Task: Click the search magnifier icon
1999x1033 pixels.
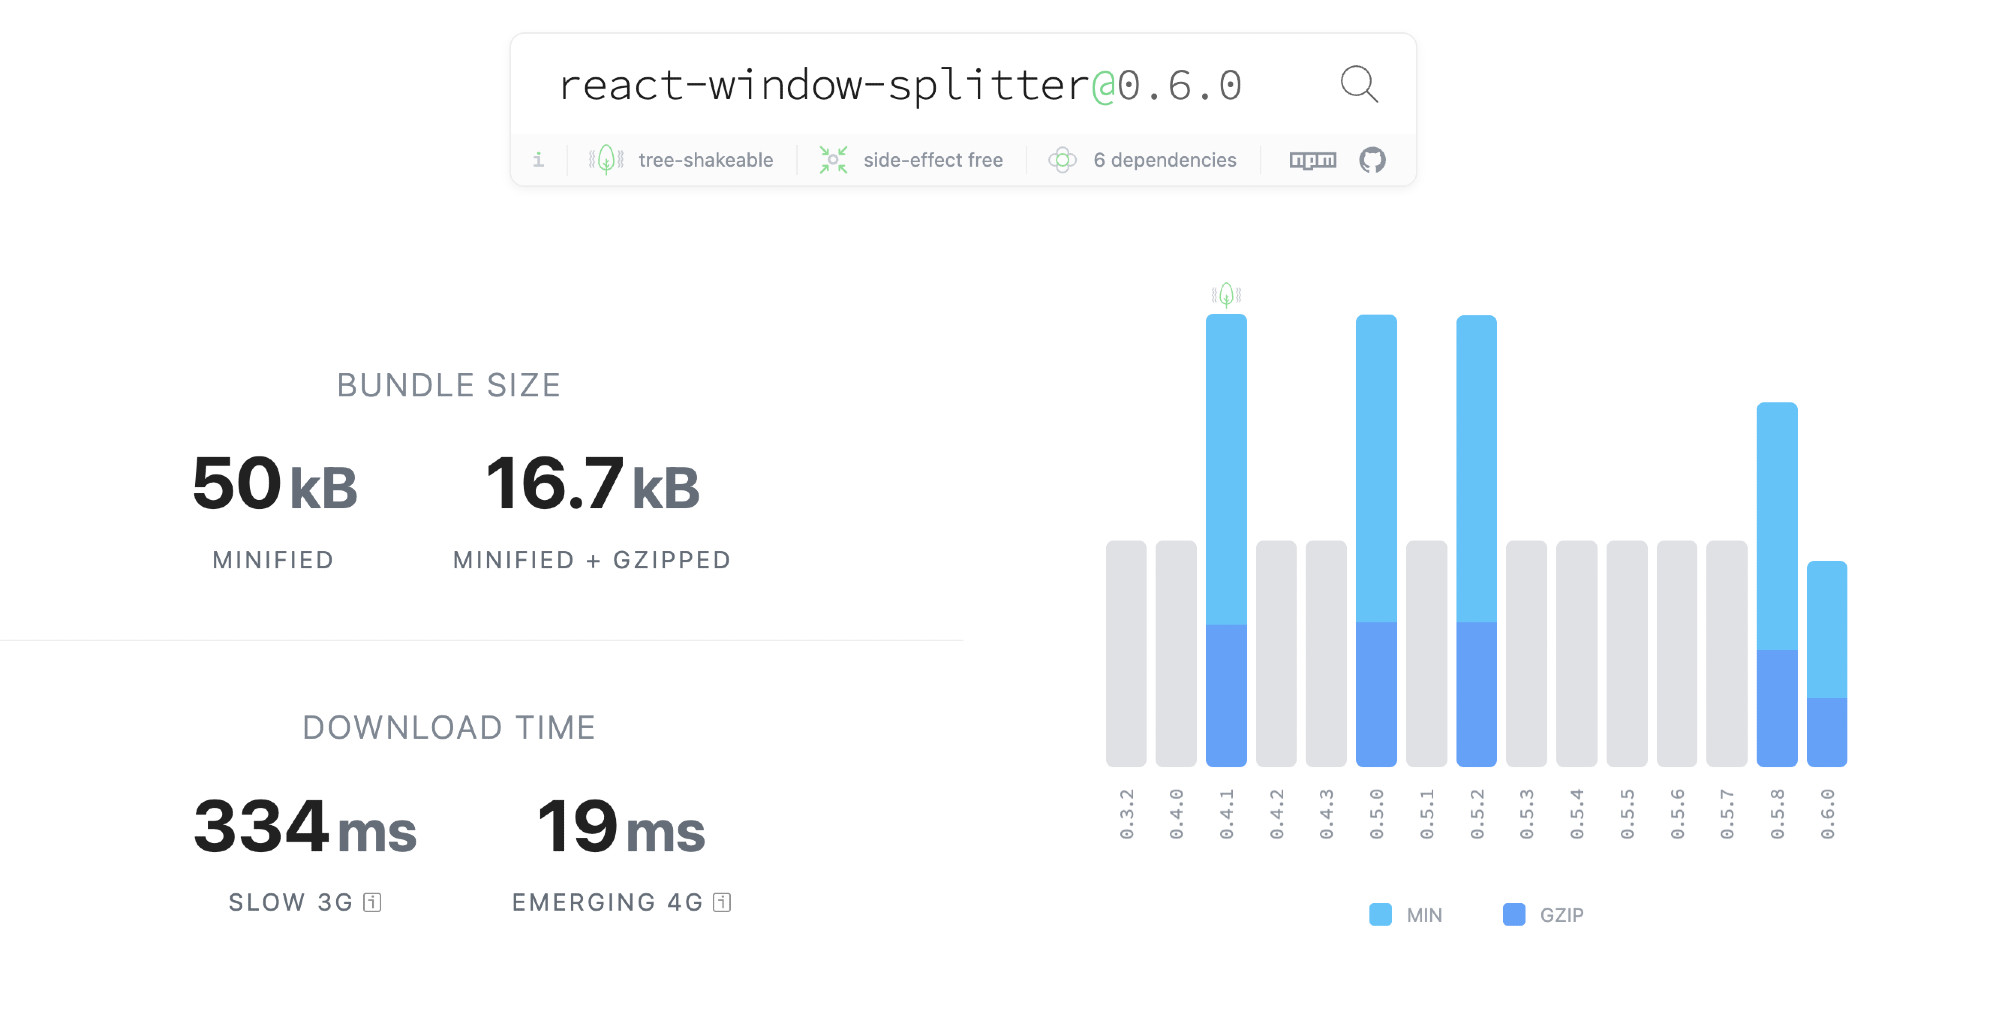Action: (x=1359, y=85)
